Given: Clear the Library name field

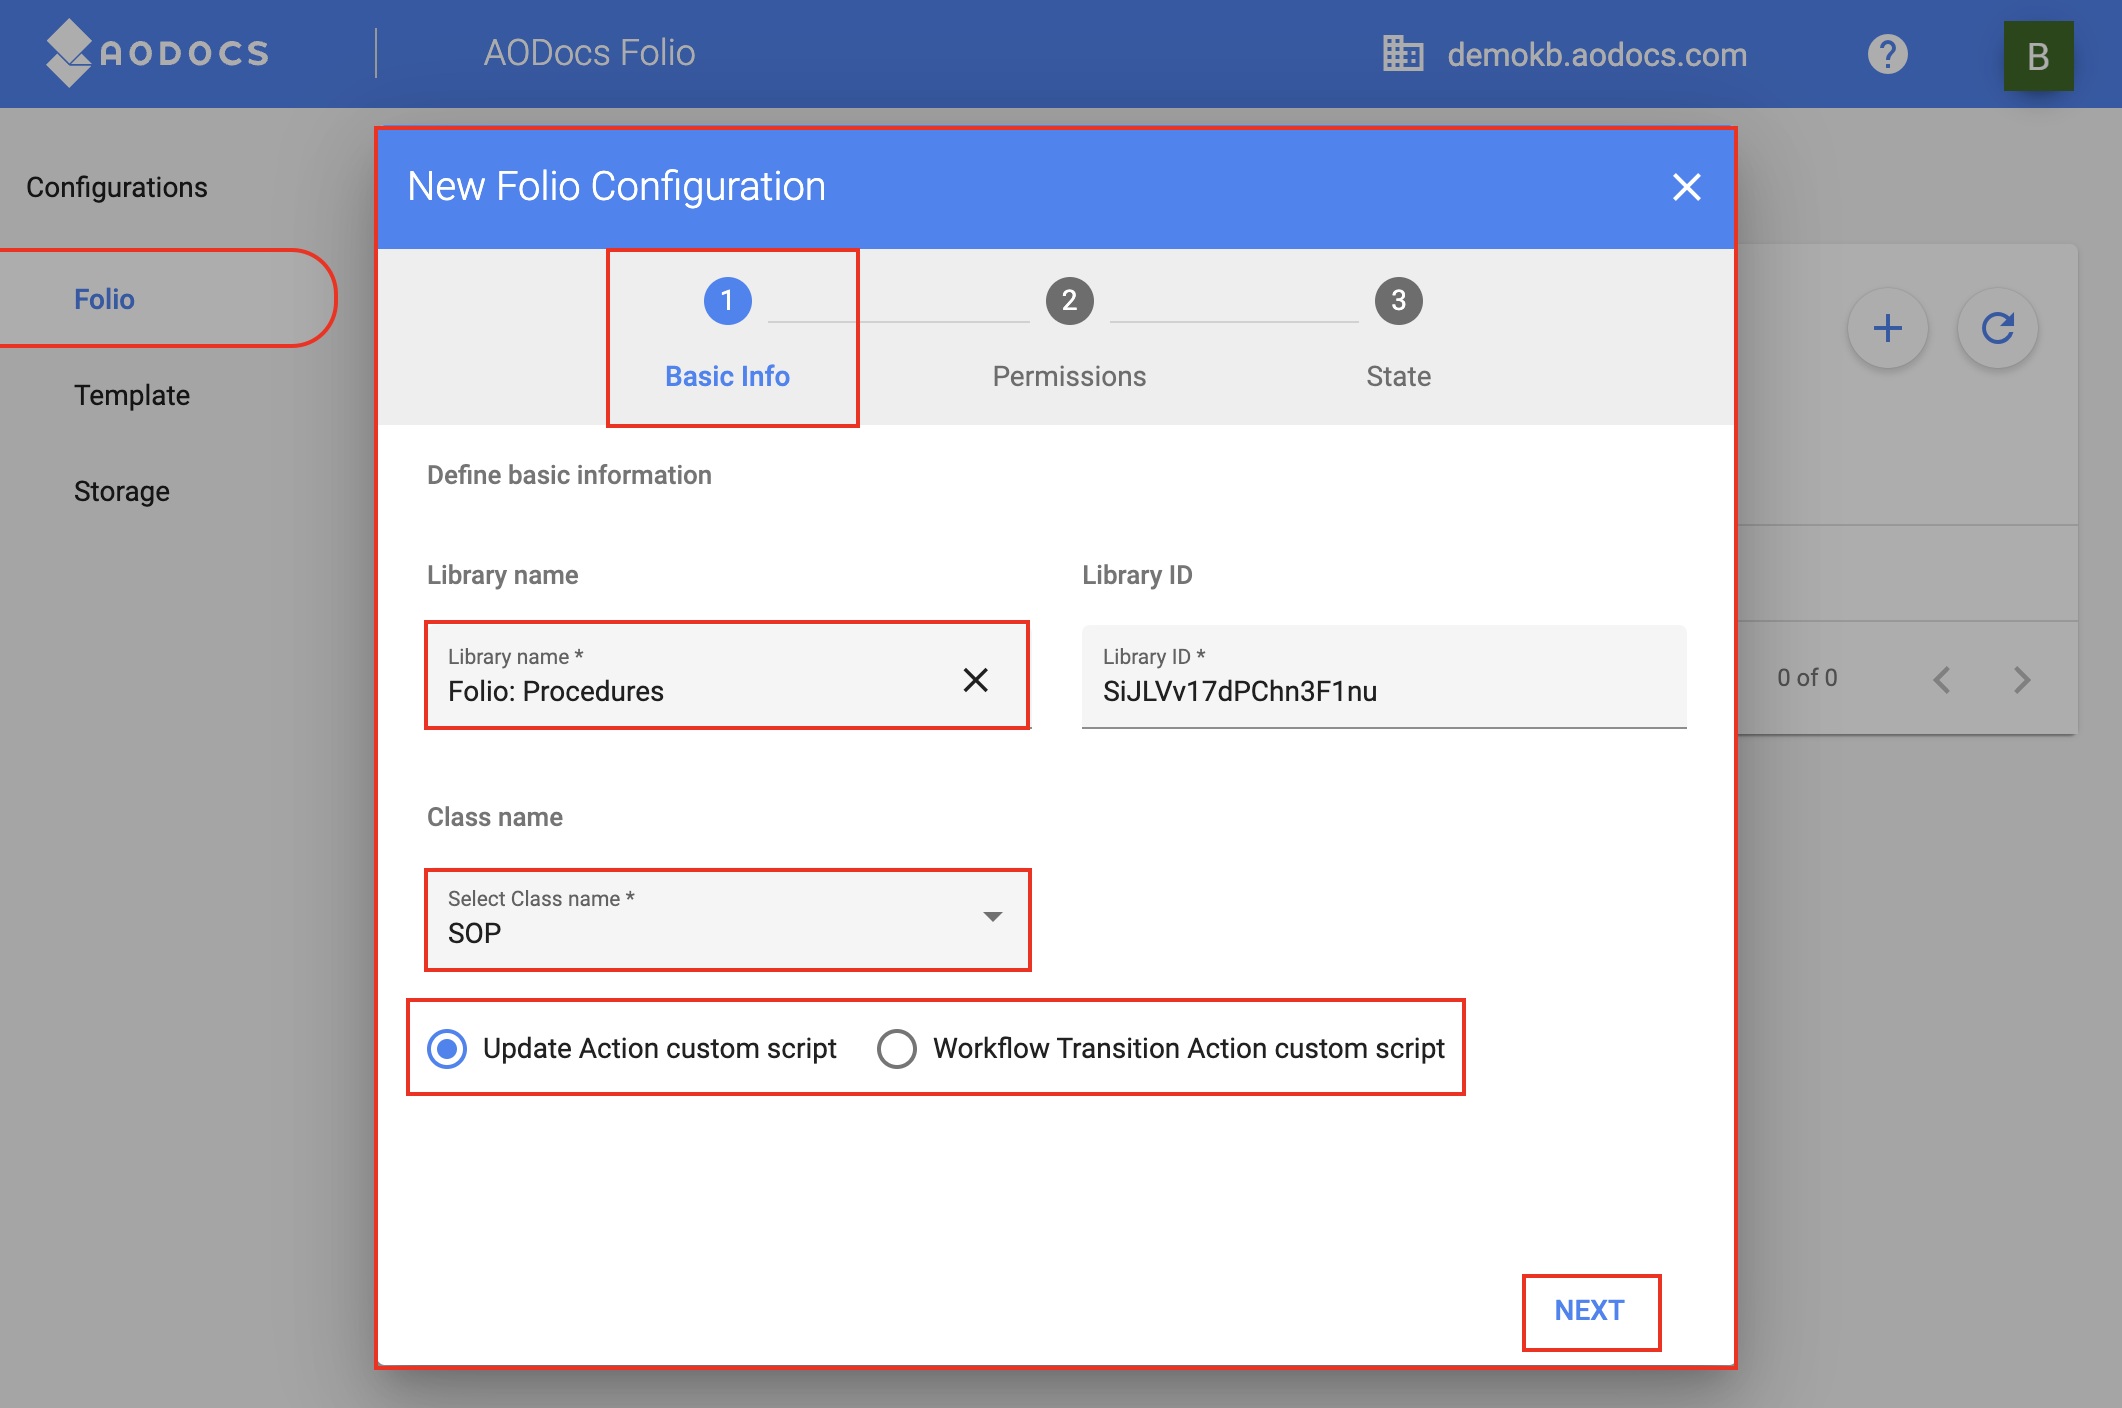Looking at the screenshot, I should point(976,679).
